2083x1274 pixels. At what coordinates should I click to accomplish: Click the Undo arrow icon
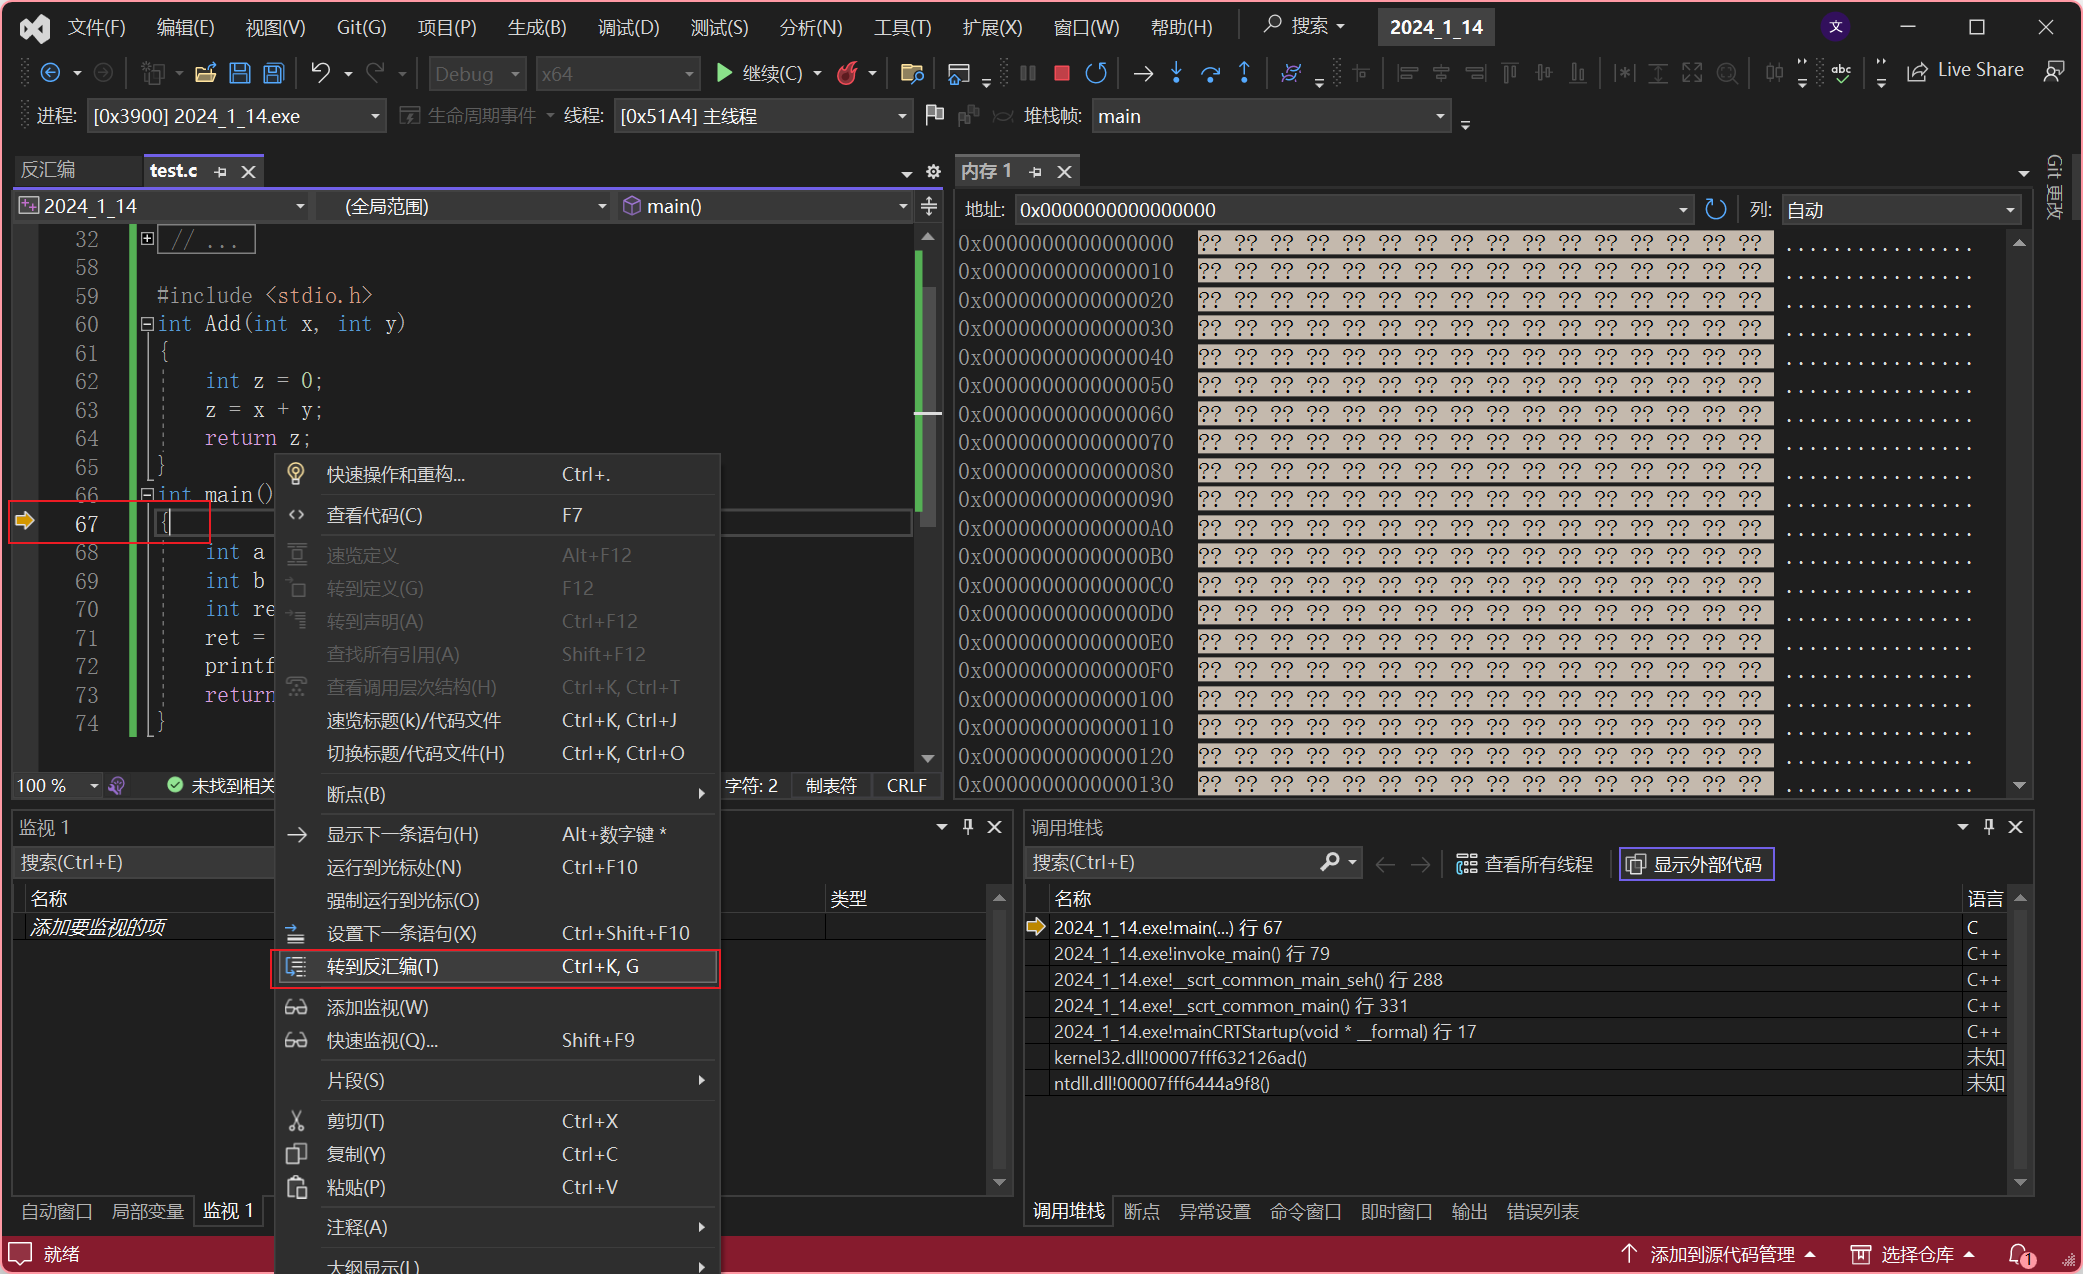320,73
